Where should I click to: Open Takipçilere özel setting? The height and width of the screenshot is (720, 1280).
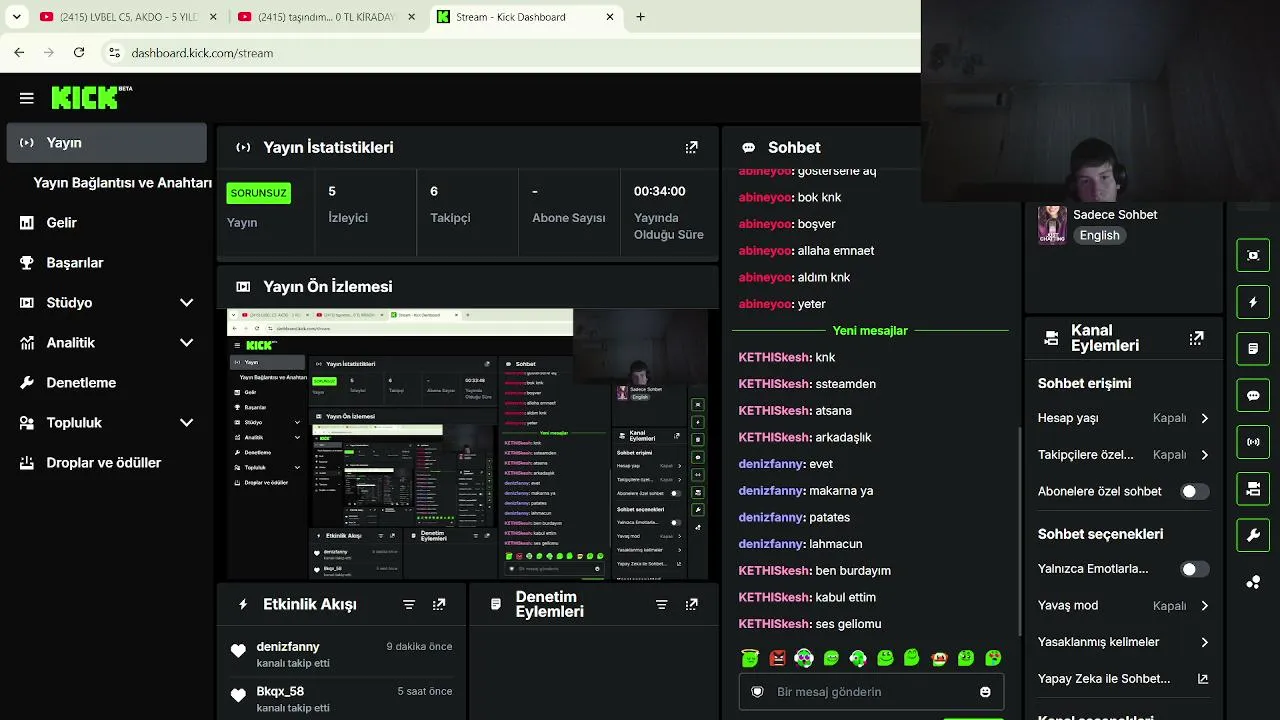pos(1123,455)
